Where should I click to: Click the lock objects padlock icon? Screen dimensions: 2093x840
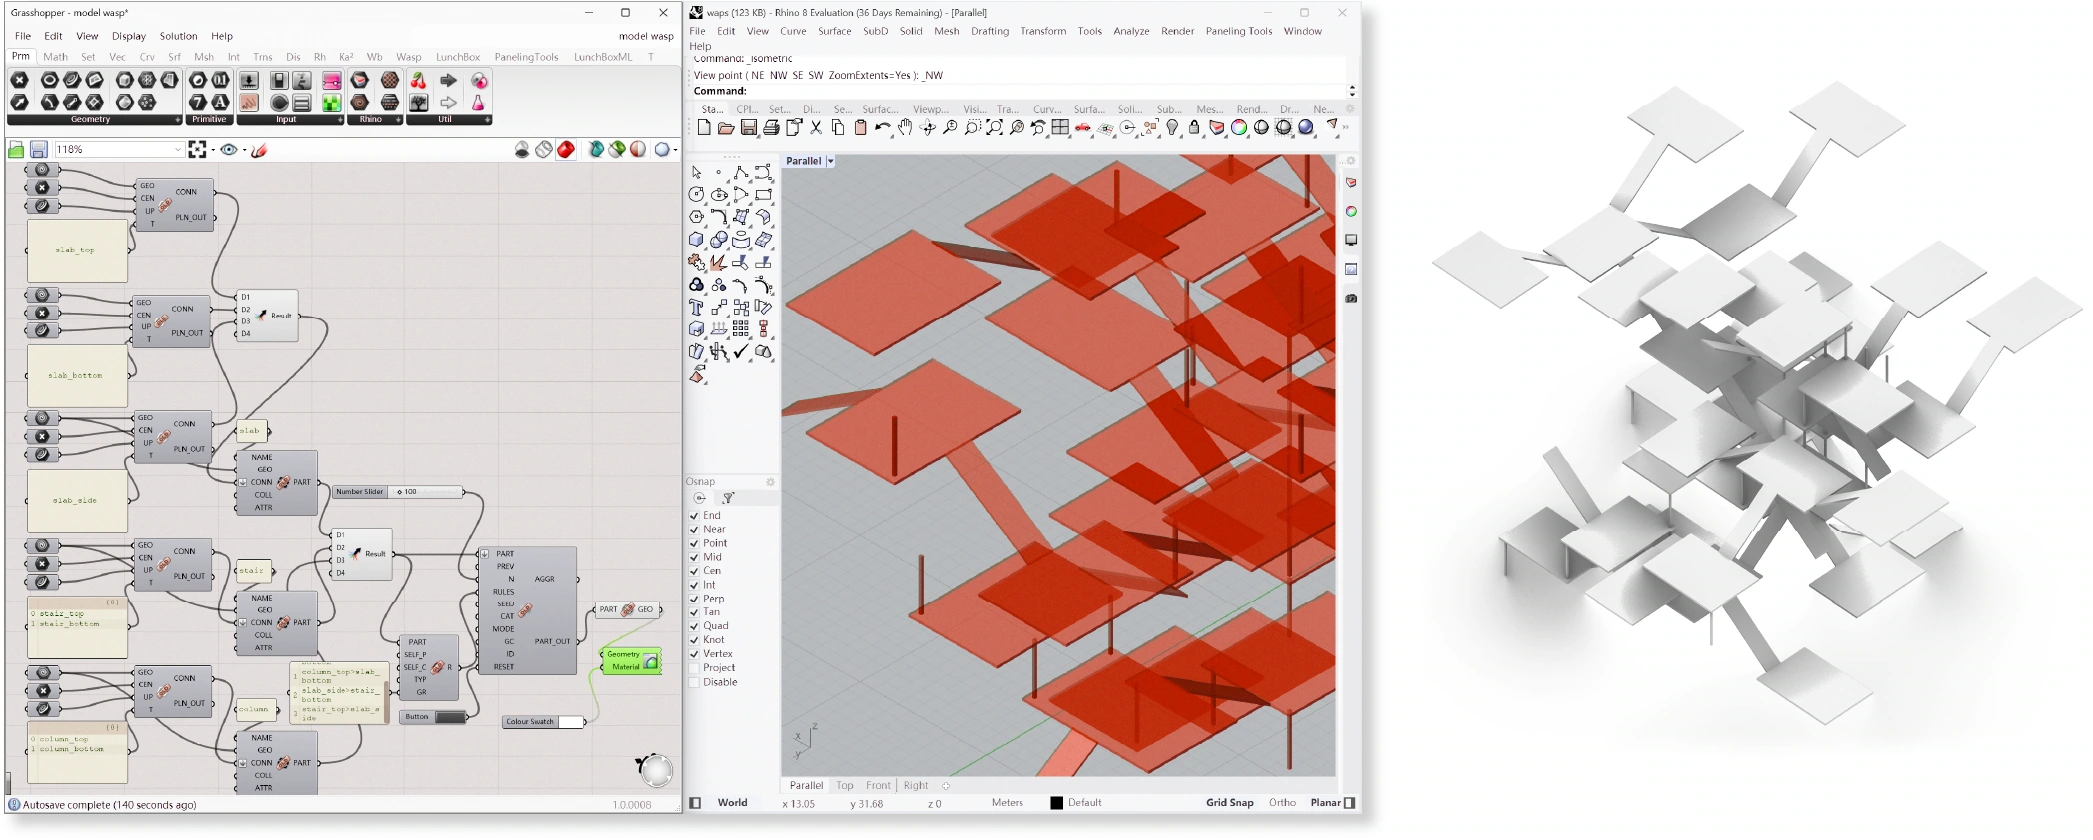point(1194,128)
